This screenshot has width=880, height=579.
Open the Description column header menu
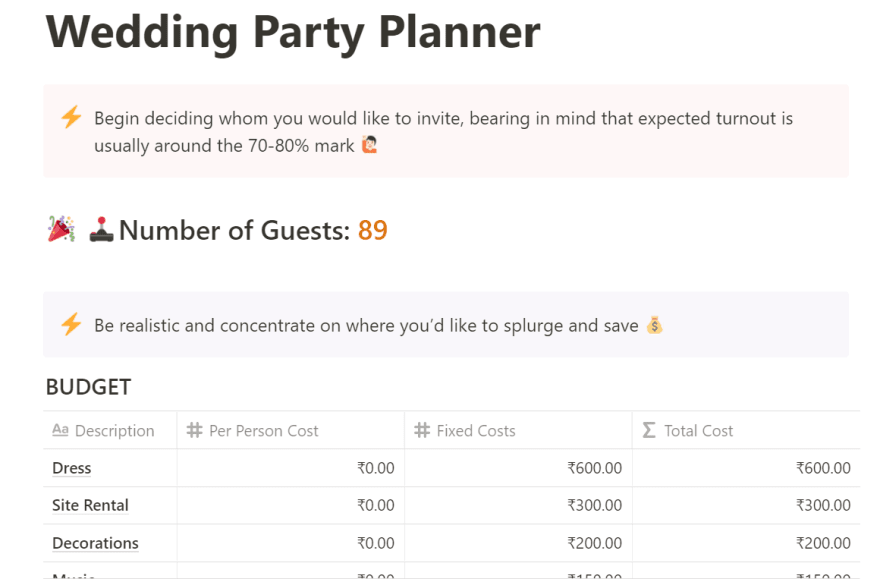tap(110, 430)
